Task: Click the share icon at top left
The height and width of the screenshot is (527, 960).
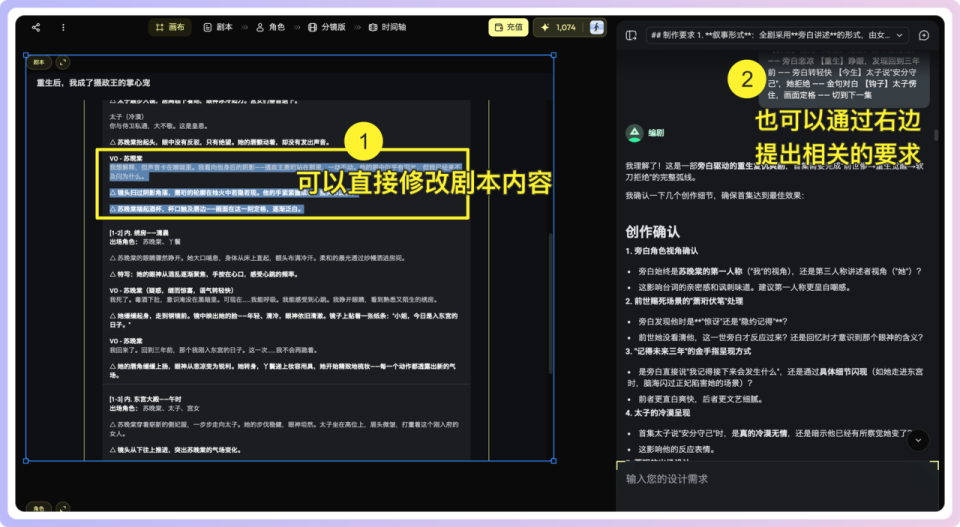Action: pyautogui.click(x=36, y=28)
